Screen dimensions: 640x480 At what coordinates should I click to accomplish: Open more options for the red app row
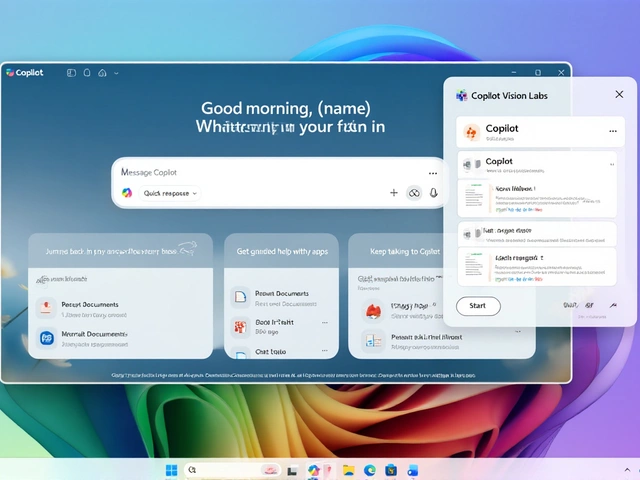click(324, 322)
